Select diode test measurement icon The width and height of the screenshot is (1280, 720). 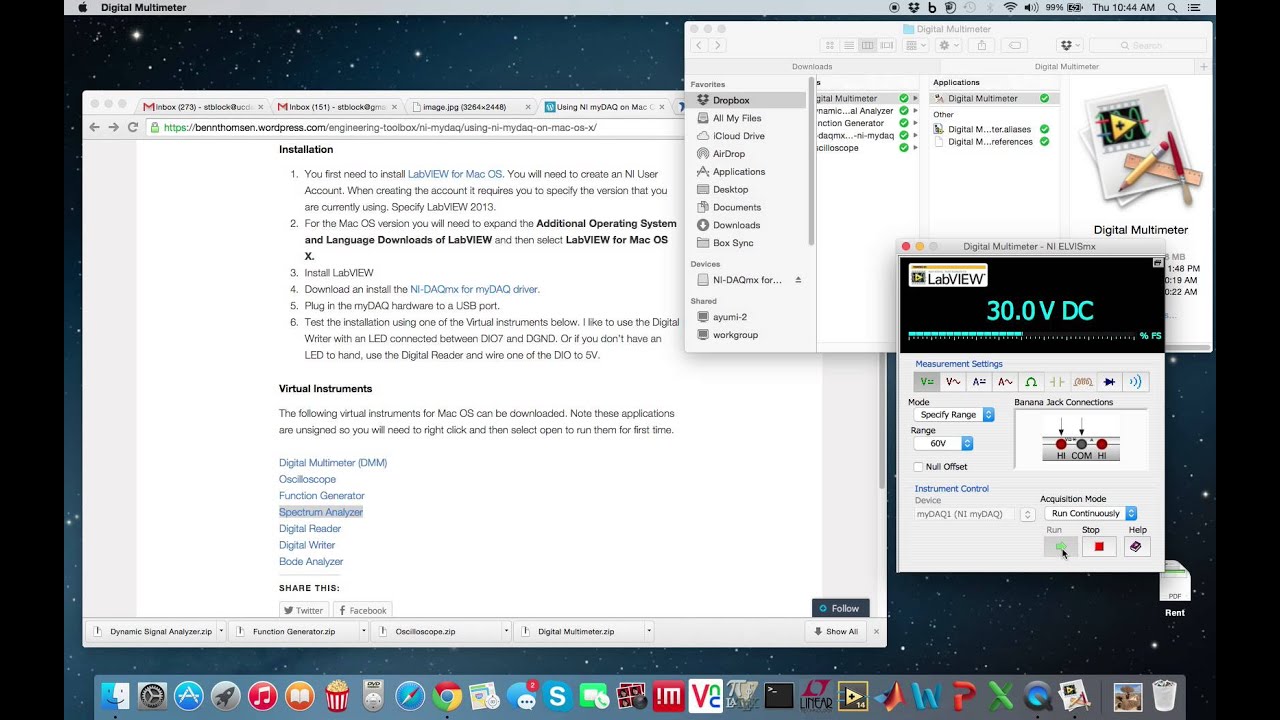click(1109, 382)
